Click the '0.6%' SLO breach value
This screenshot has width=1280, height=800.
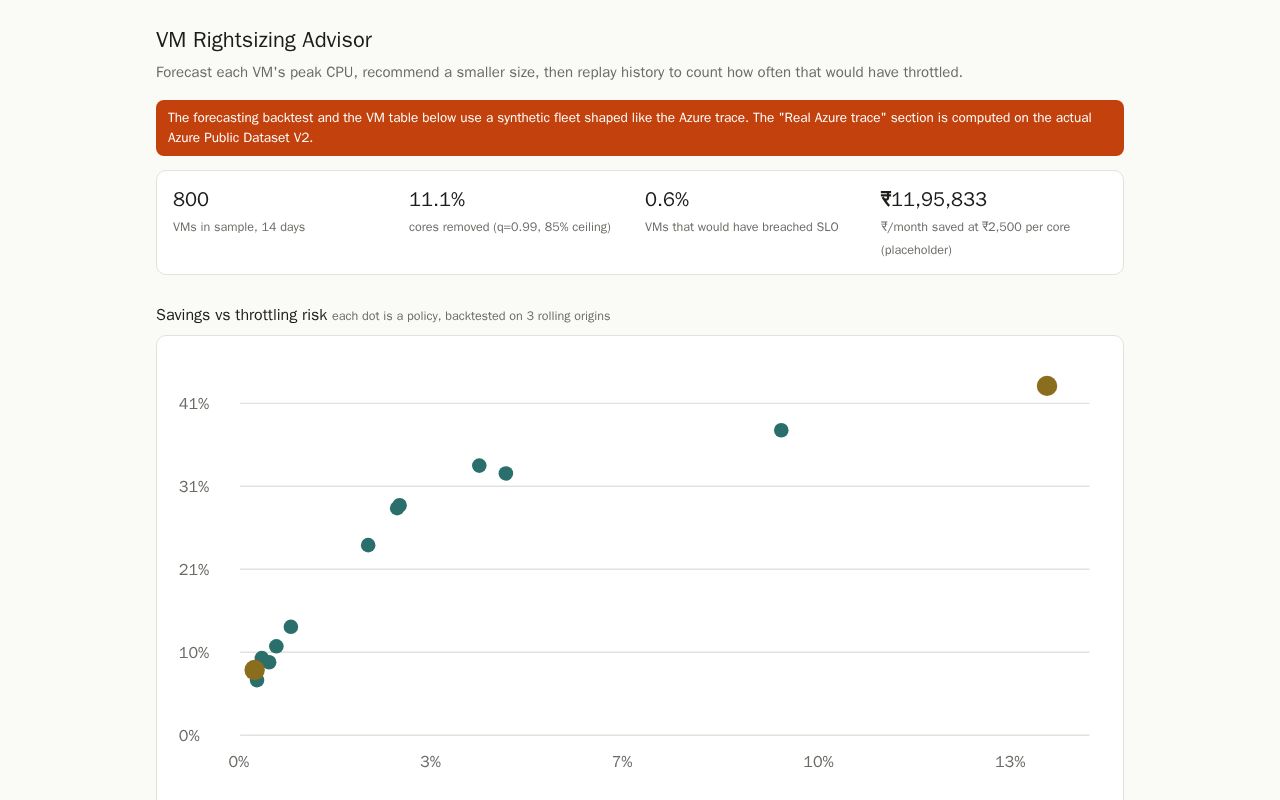(667, 199)
